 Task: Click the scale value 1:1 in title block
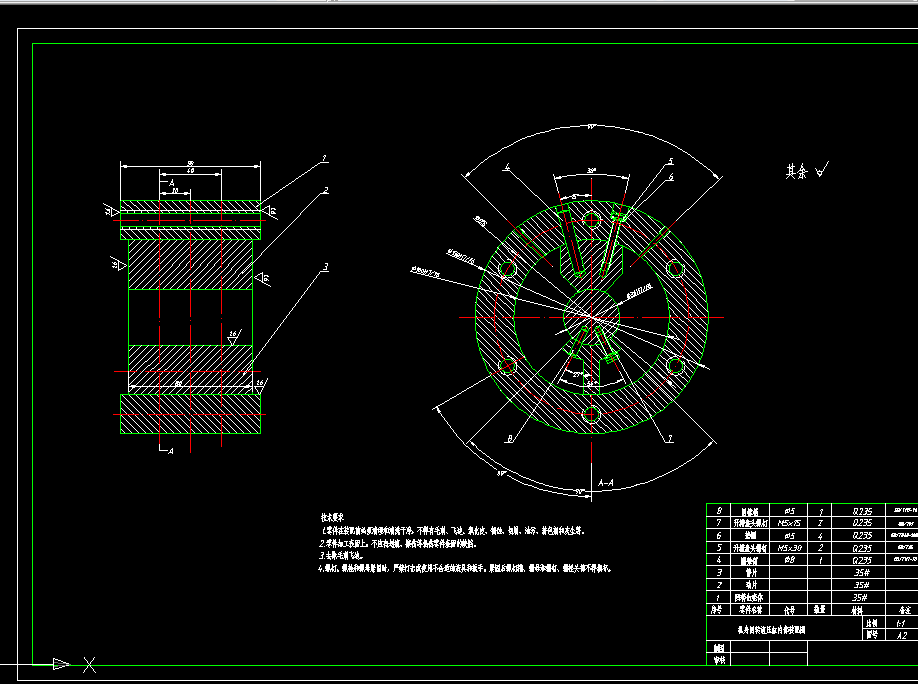pyautogui.click(x=902, y=623)
